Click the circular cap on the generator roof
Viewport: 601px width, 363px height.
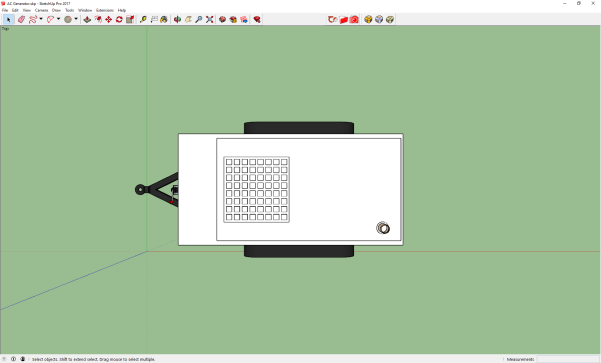click(x=383, y=228)
